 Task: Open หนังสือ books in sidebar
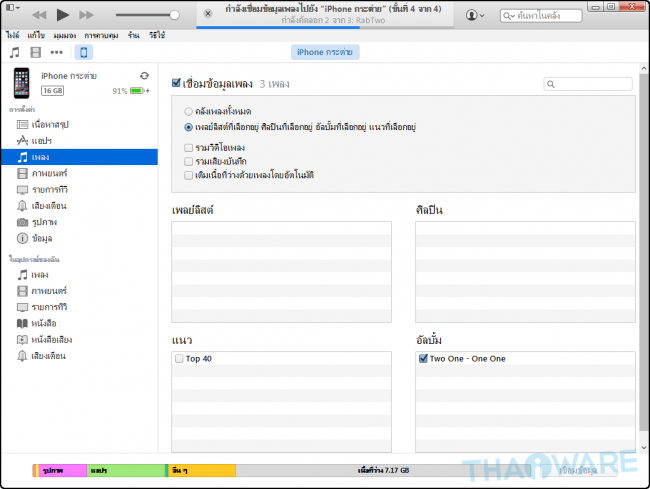[x=36, y=323]
